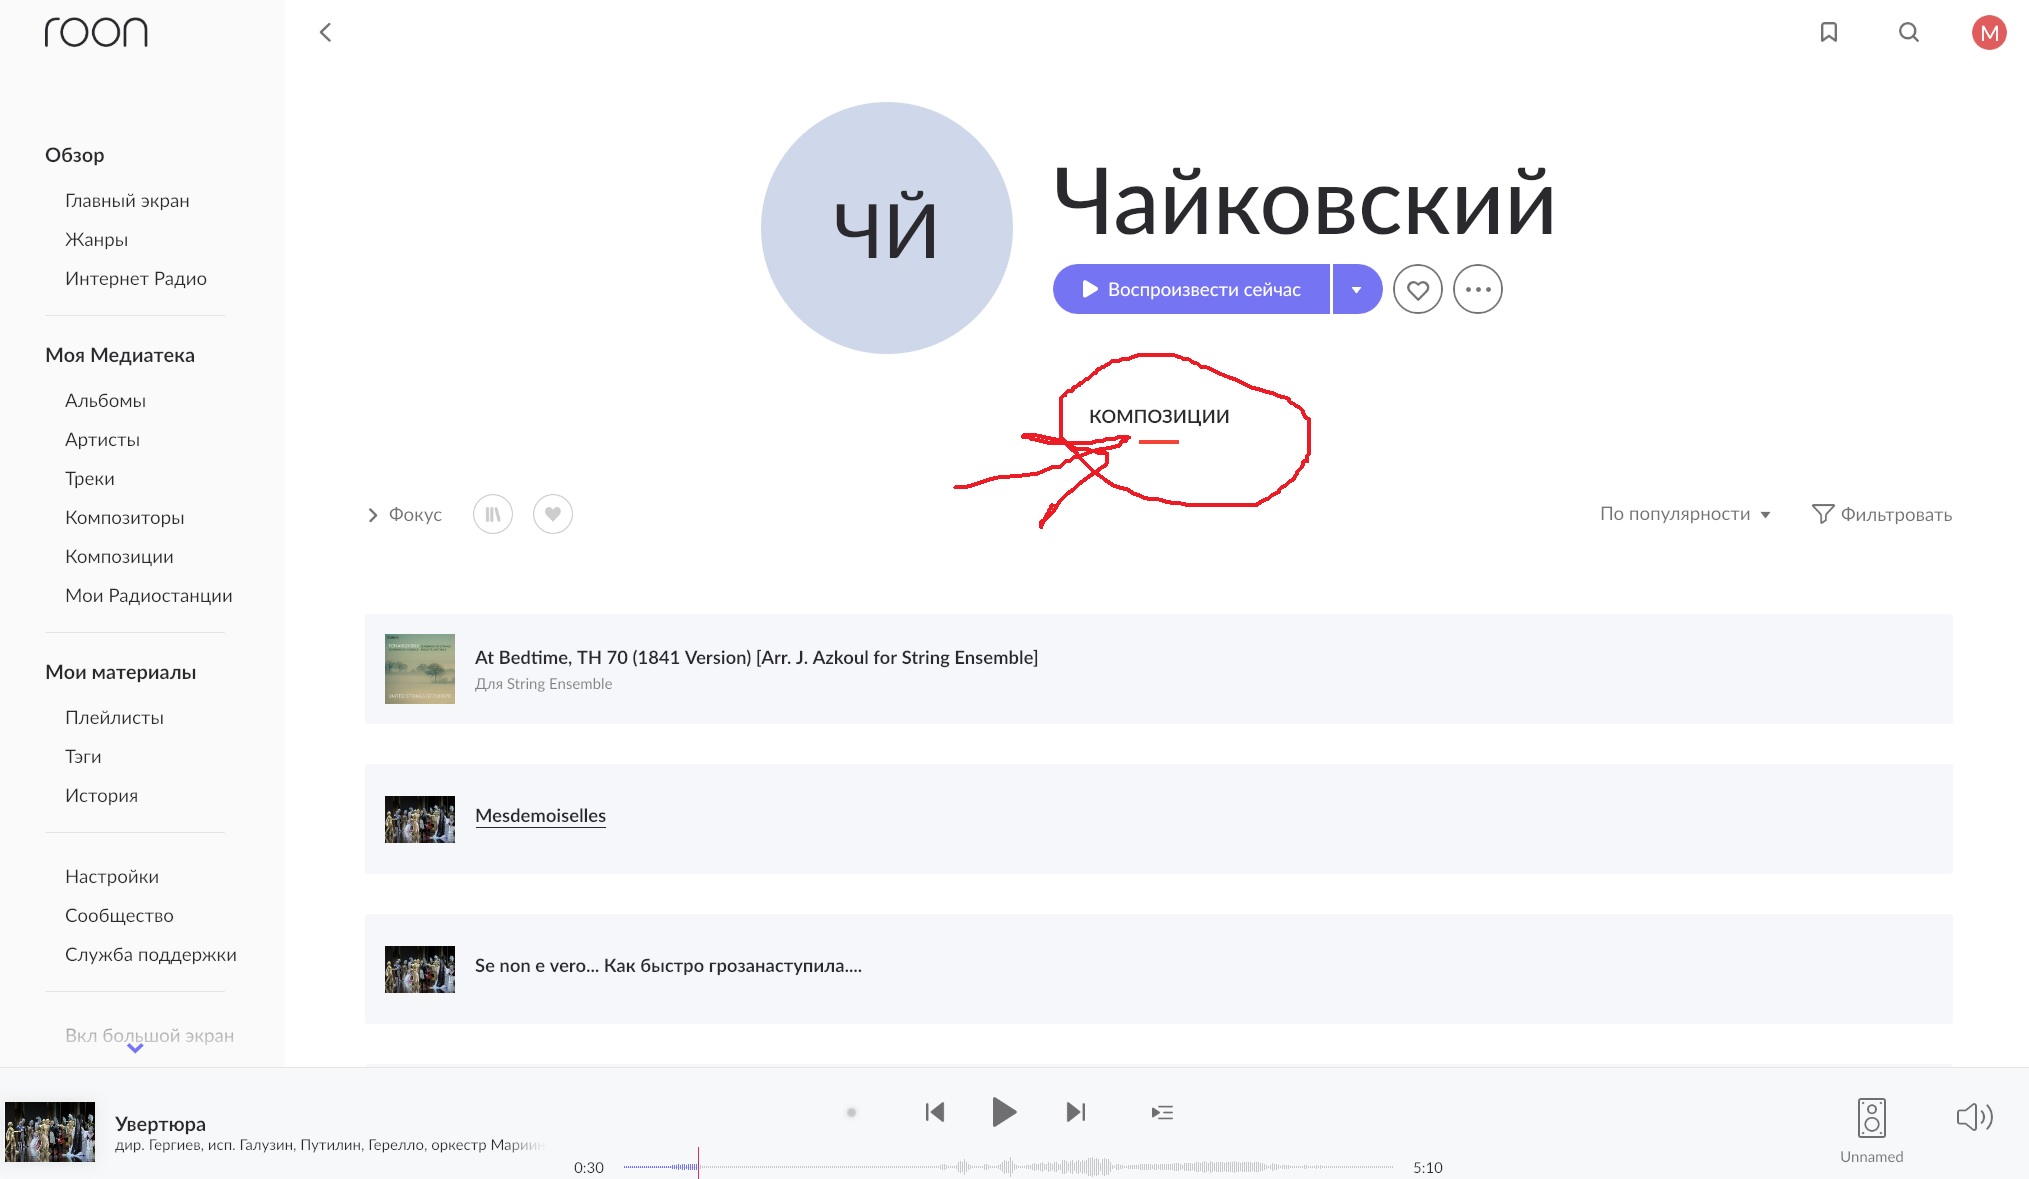The width and height of the screenshot is (2029, 1179).
Task: Open the volume control icon
Action: pos(1975,1117)
